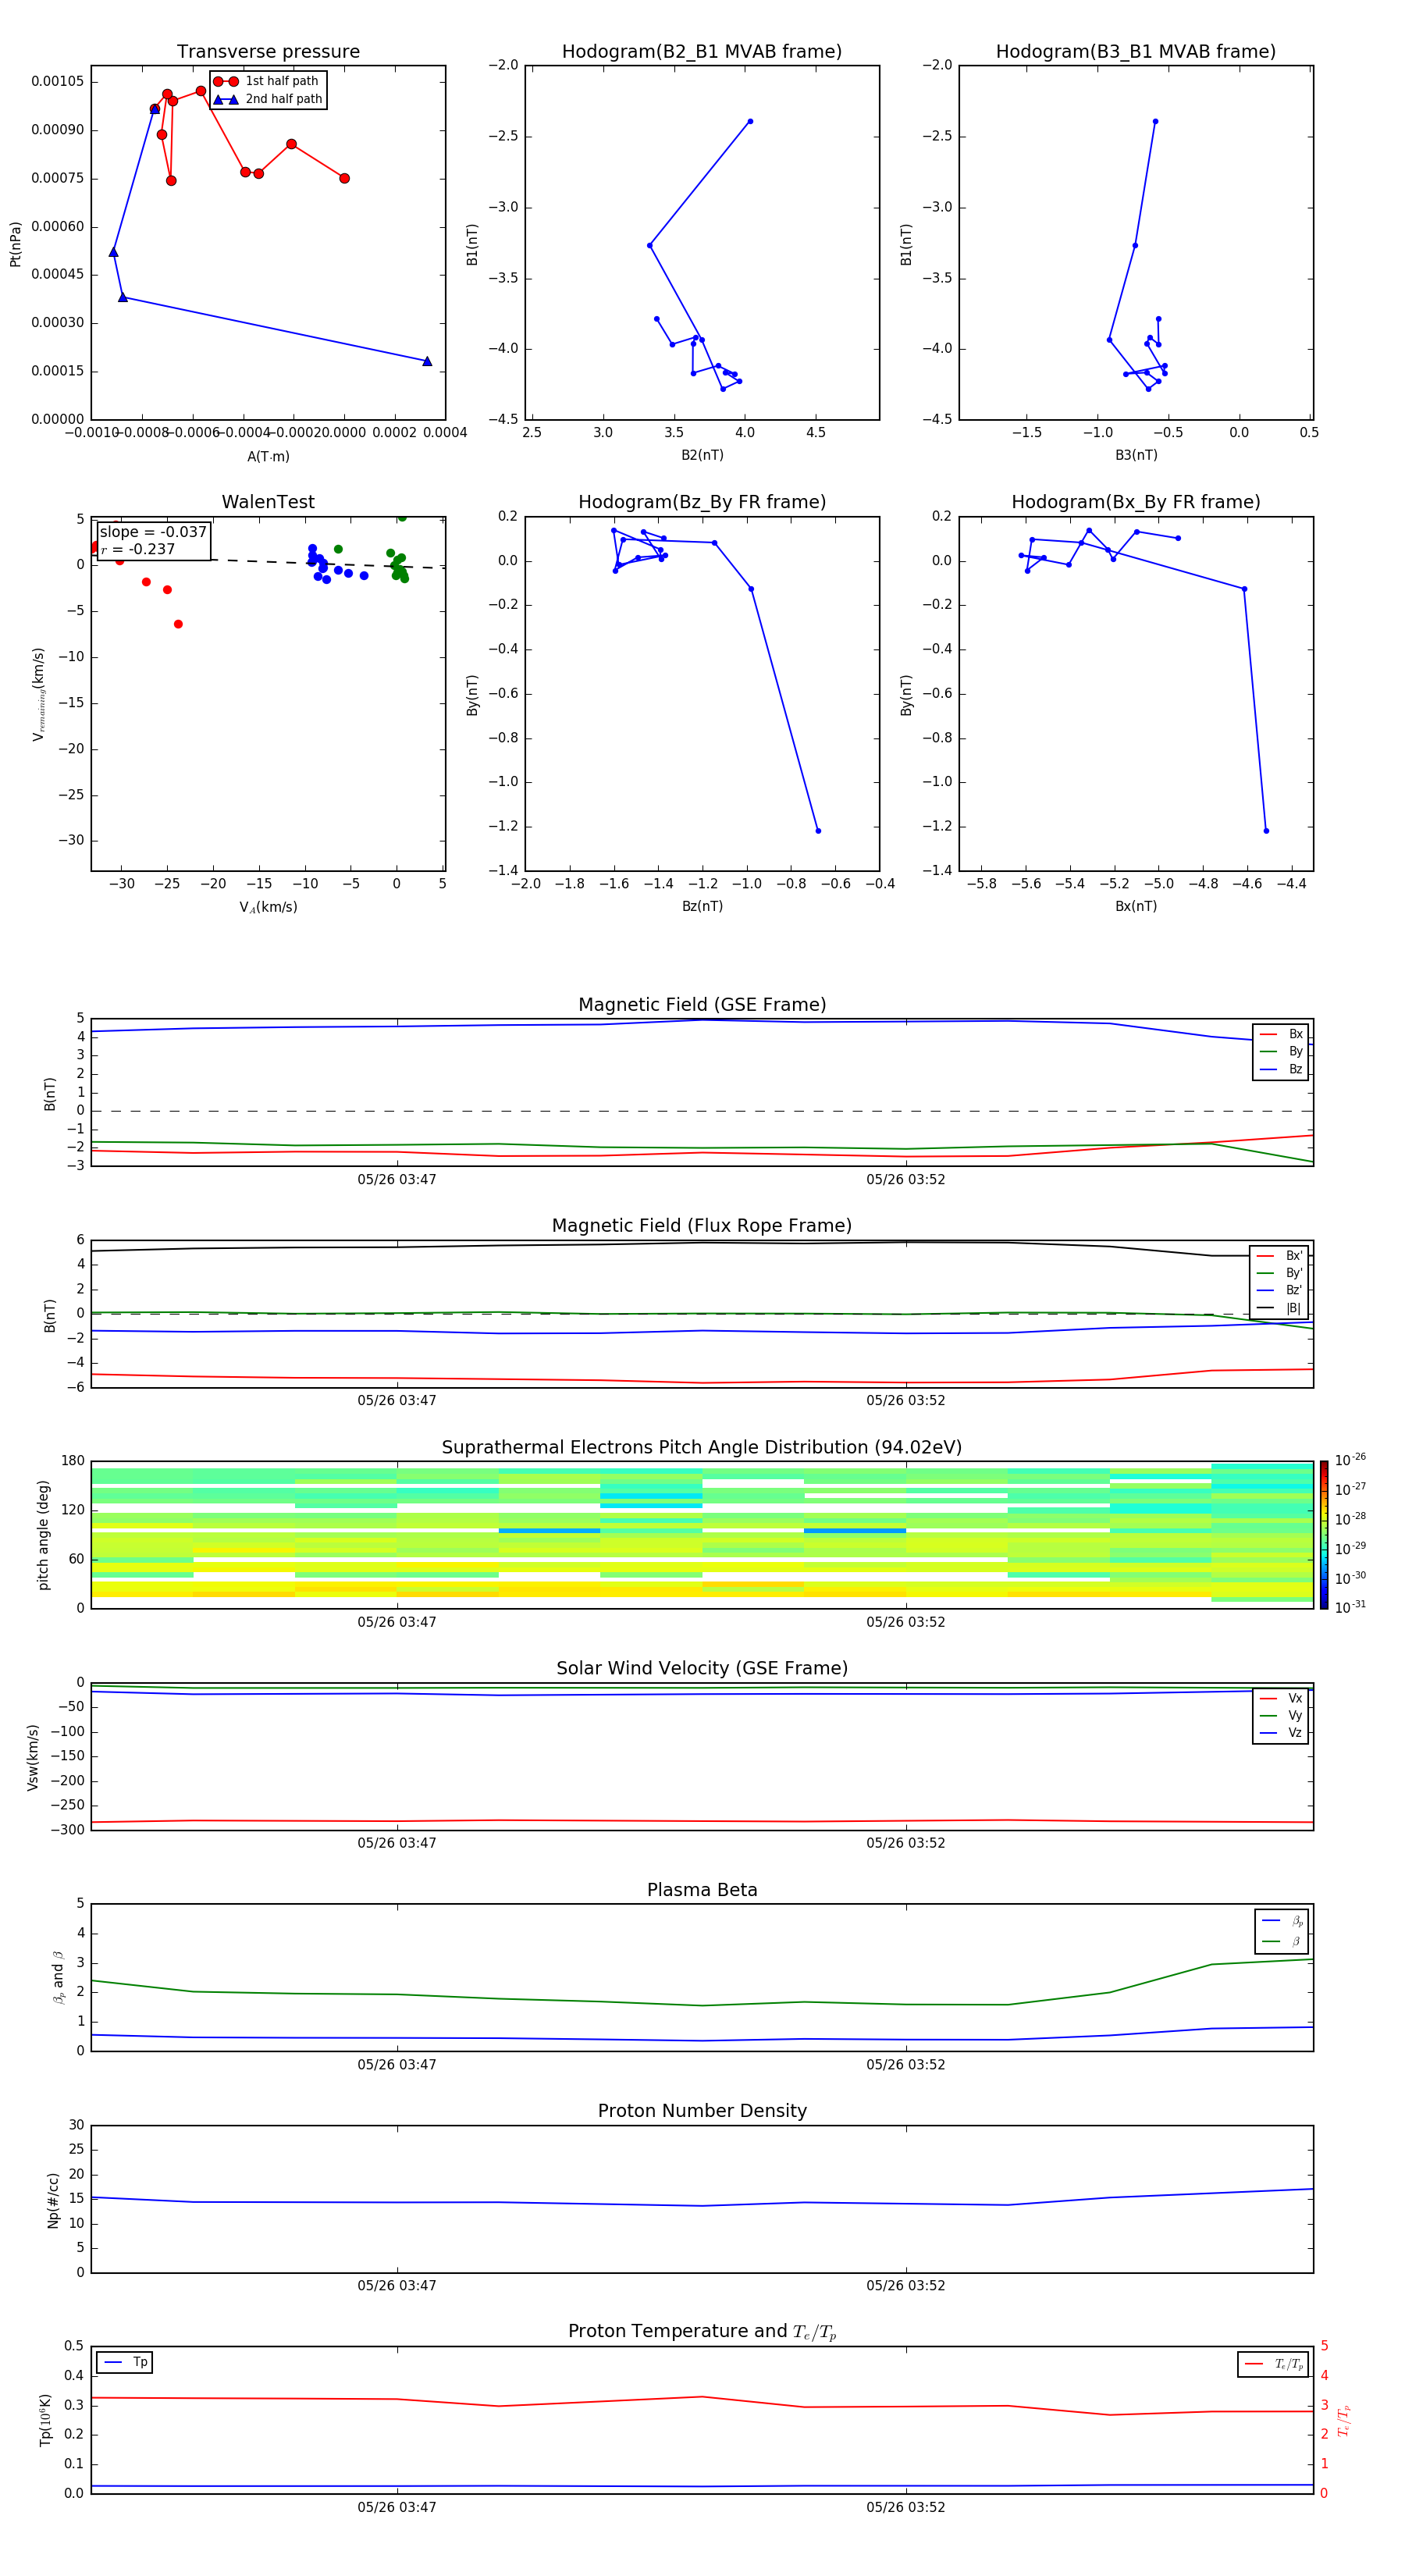Viewport: 1405px width, 2576px height.
Task: Click '05/26 03:52' tick under proton temperature plot
Action: (x=906, y=2508)
